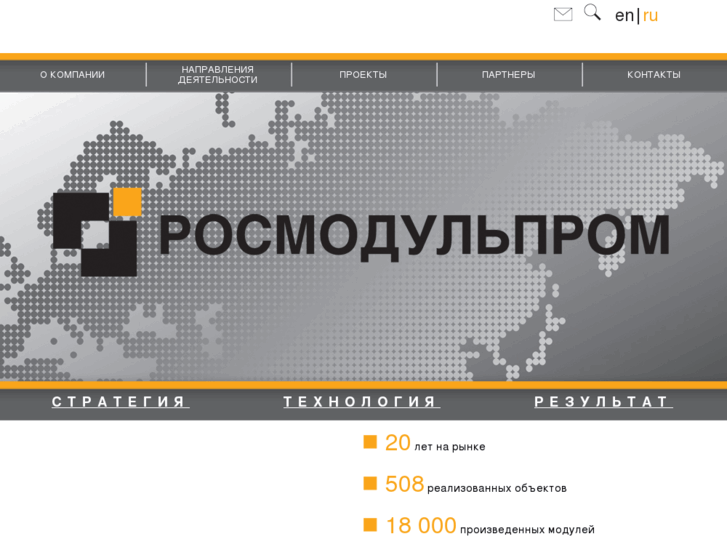Click orange bullet beside '508 реализованных объектов'
This screenshot has width=727, height=545.
pos(370,483)
